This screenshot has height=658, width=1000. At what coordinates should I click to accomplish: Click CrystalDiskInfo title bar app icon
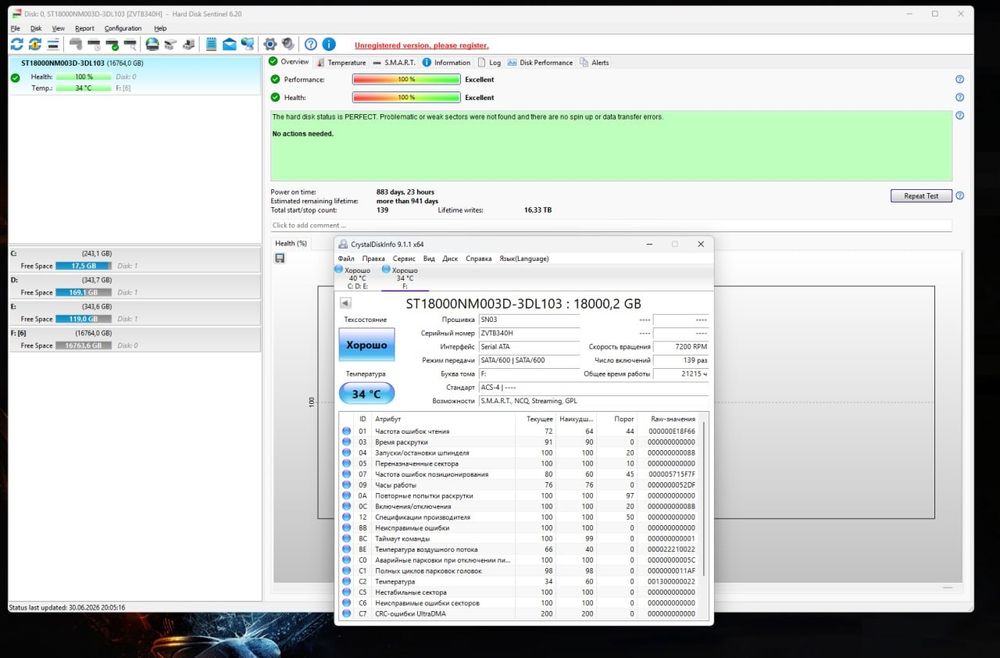click(x=343, y=244)
